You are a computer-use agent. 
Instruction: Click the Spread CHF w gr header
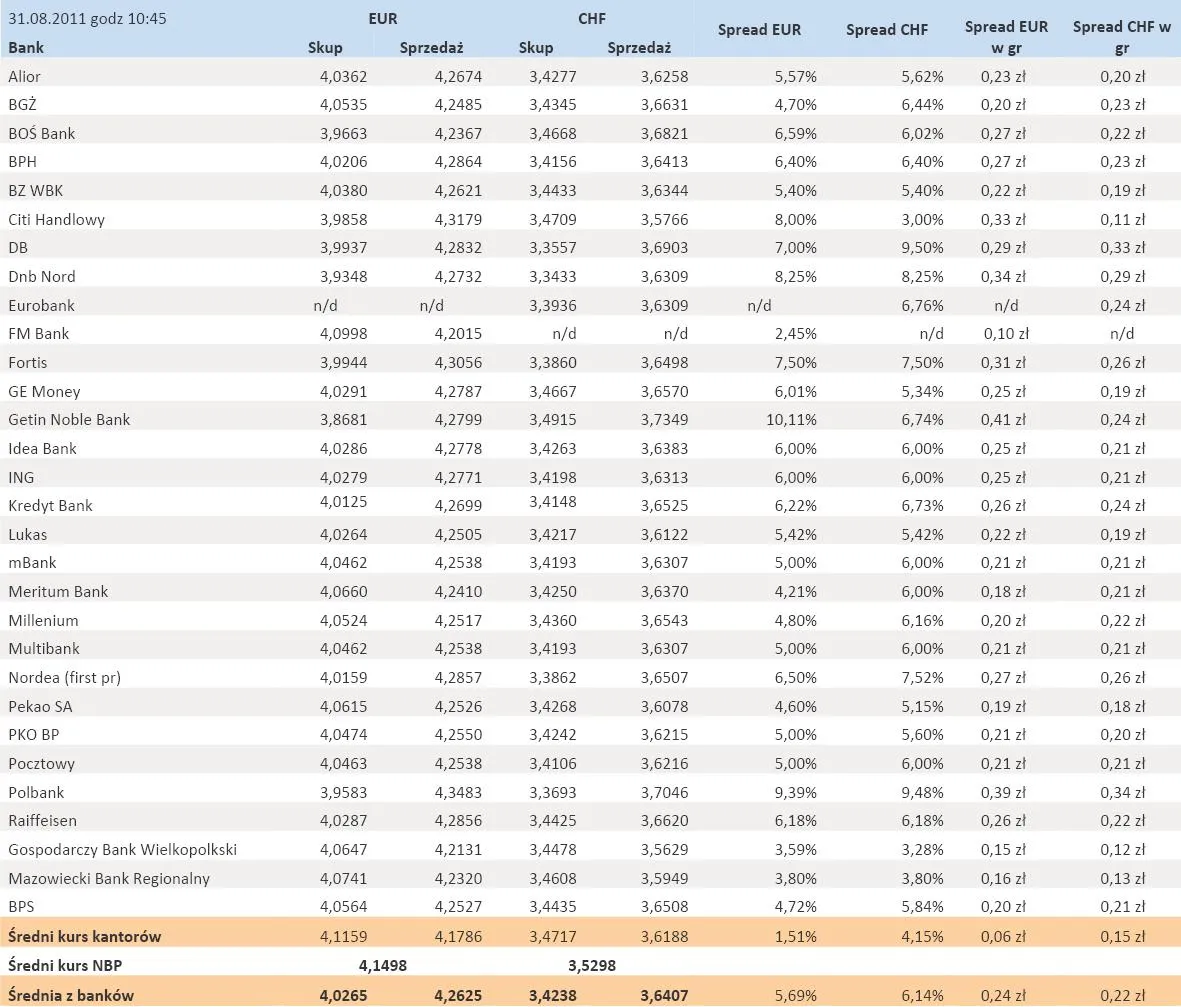(x=1121, y=37)
